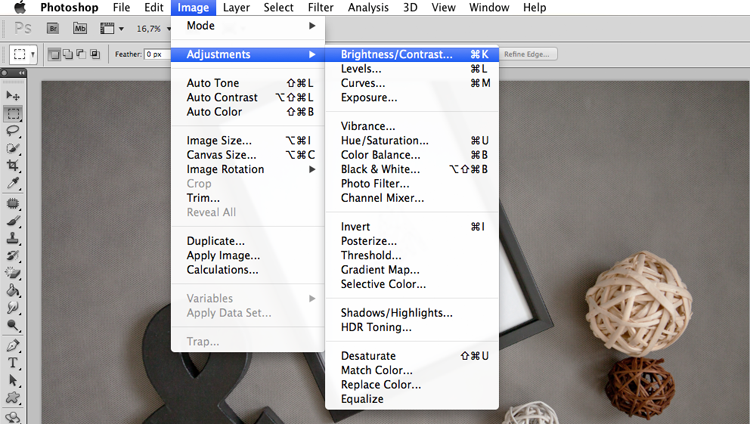Open the Layer menu
This screenshot has width=750, height=424.
click(x=236, y=7)
